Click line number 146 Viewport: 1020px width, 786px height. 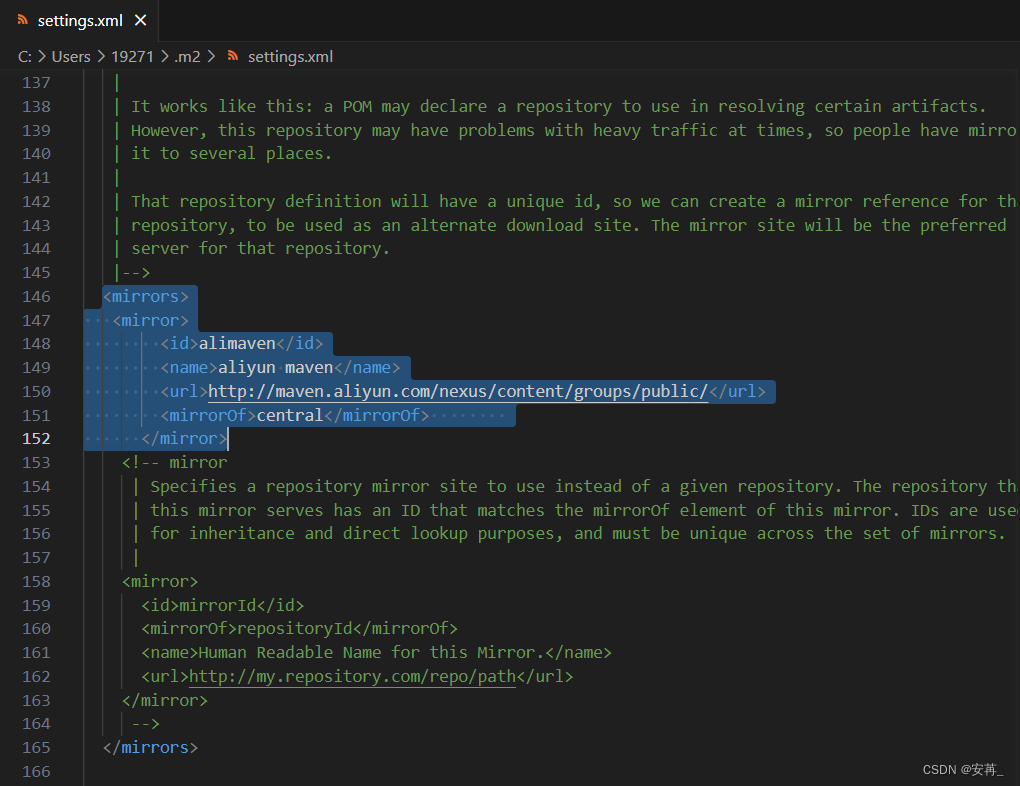36,297
